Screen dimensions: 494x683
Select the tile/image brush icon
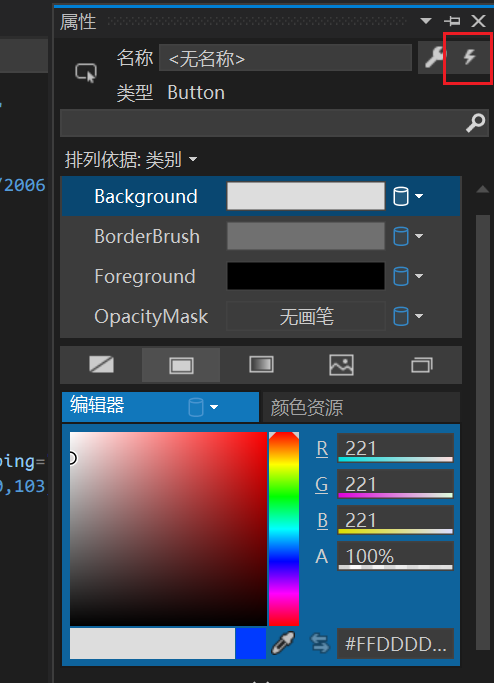click(x=341, y=365)
